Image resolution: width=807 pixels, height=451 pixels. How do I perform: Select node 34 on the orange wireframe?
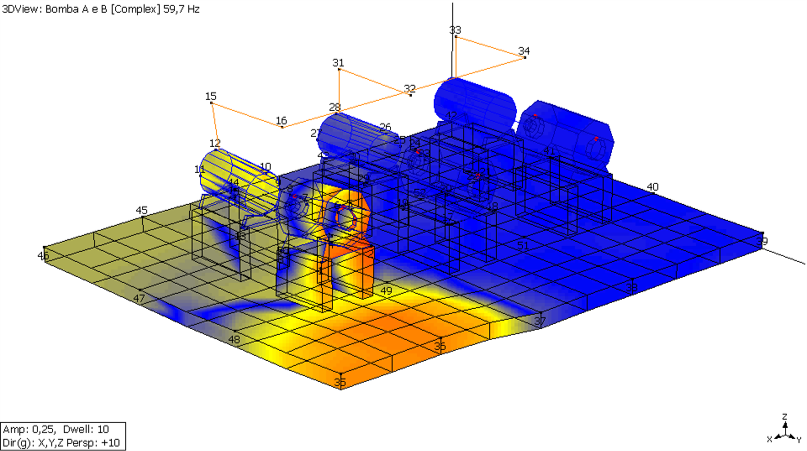pyautogui.click(x=524, y=57)
